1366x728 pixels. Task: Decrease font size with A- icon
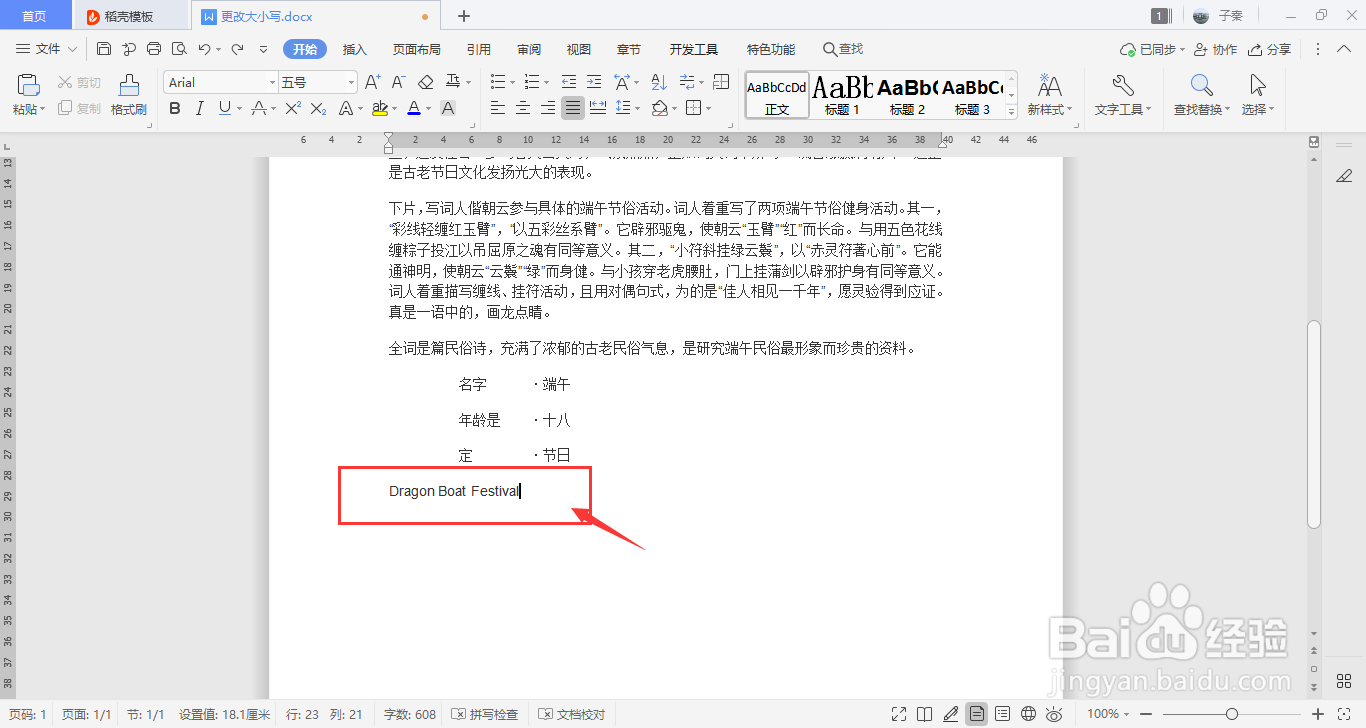[x=398, y=82]
